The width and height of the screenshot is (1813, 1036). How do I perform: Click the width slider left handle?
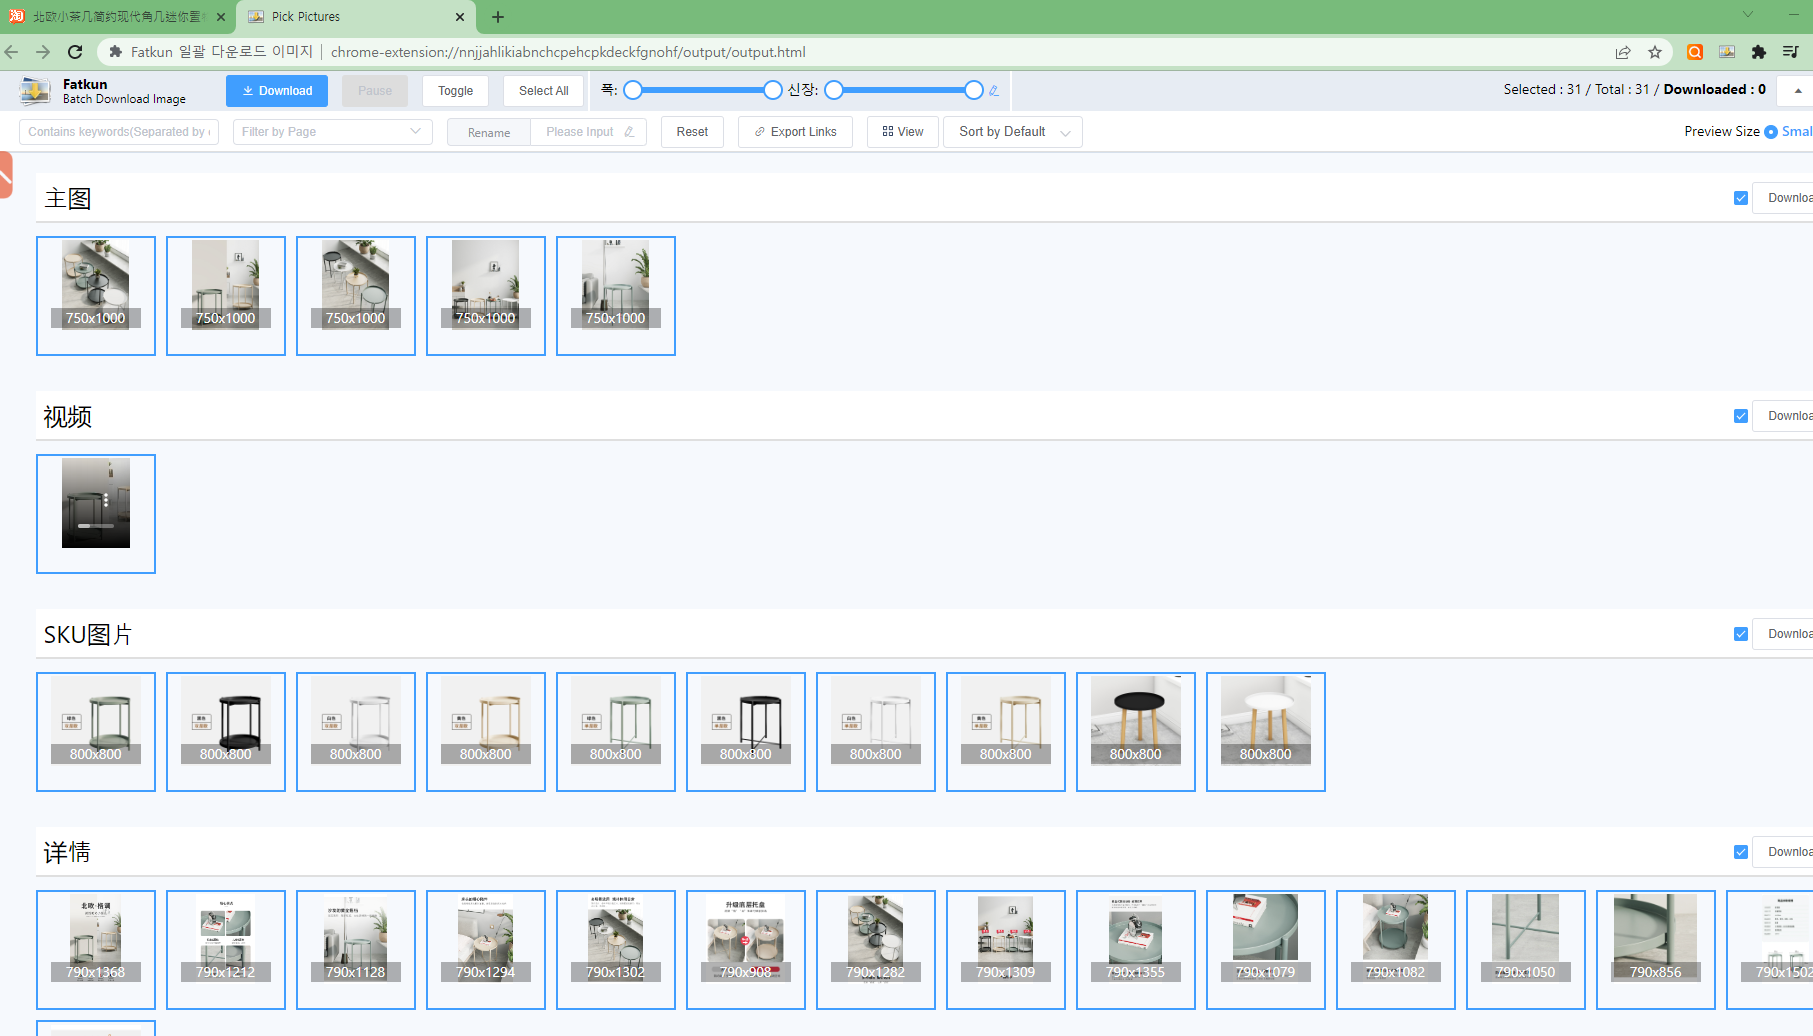pos(633,91)
